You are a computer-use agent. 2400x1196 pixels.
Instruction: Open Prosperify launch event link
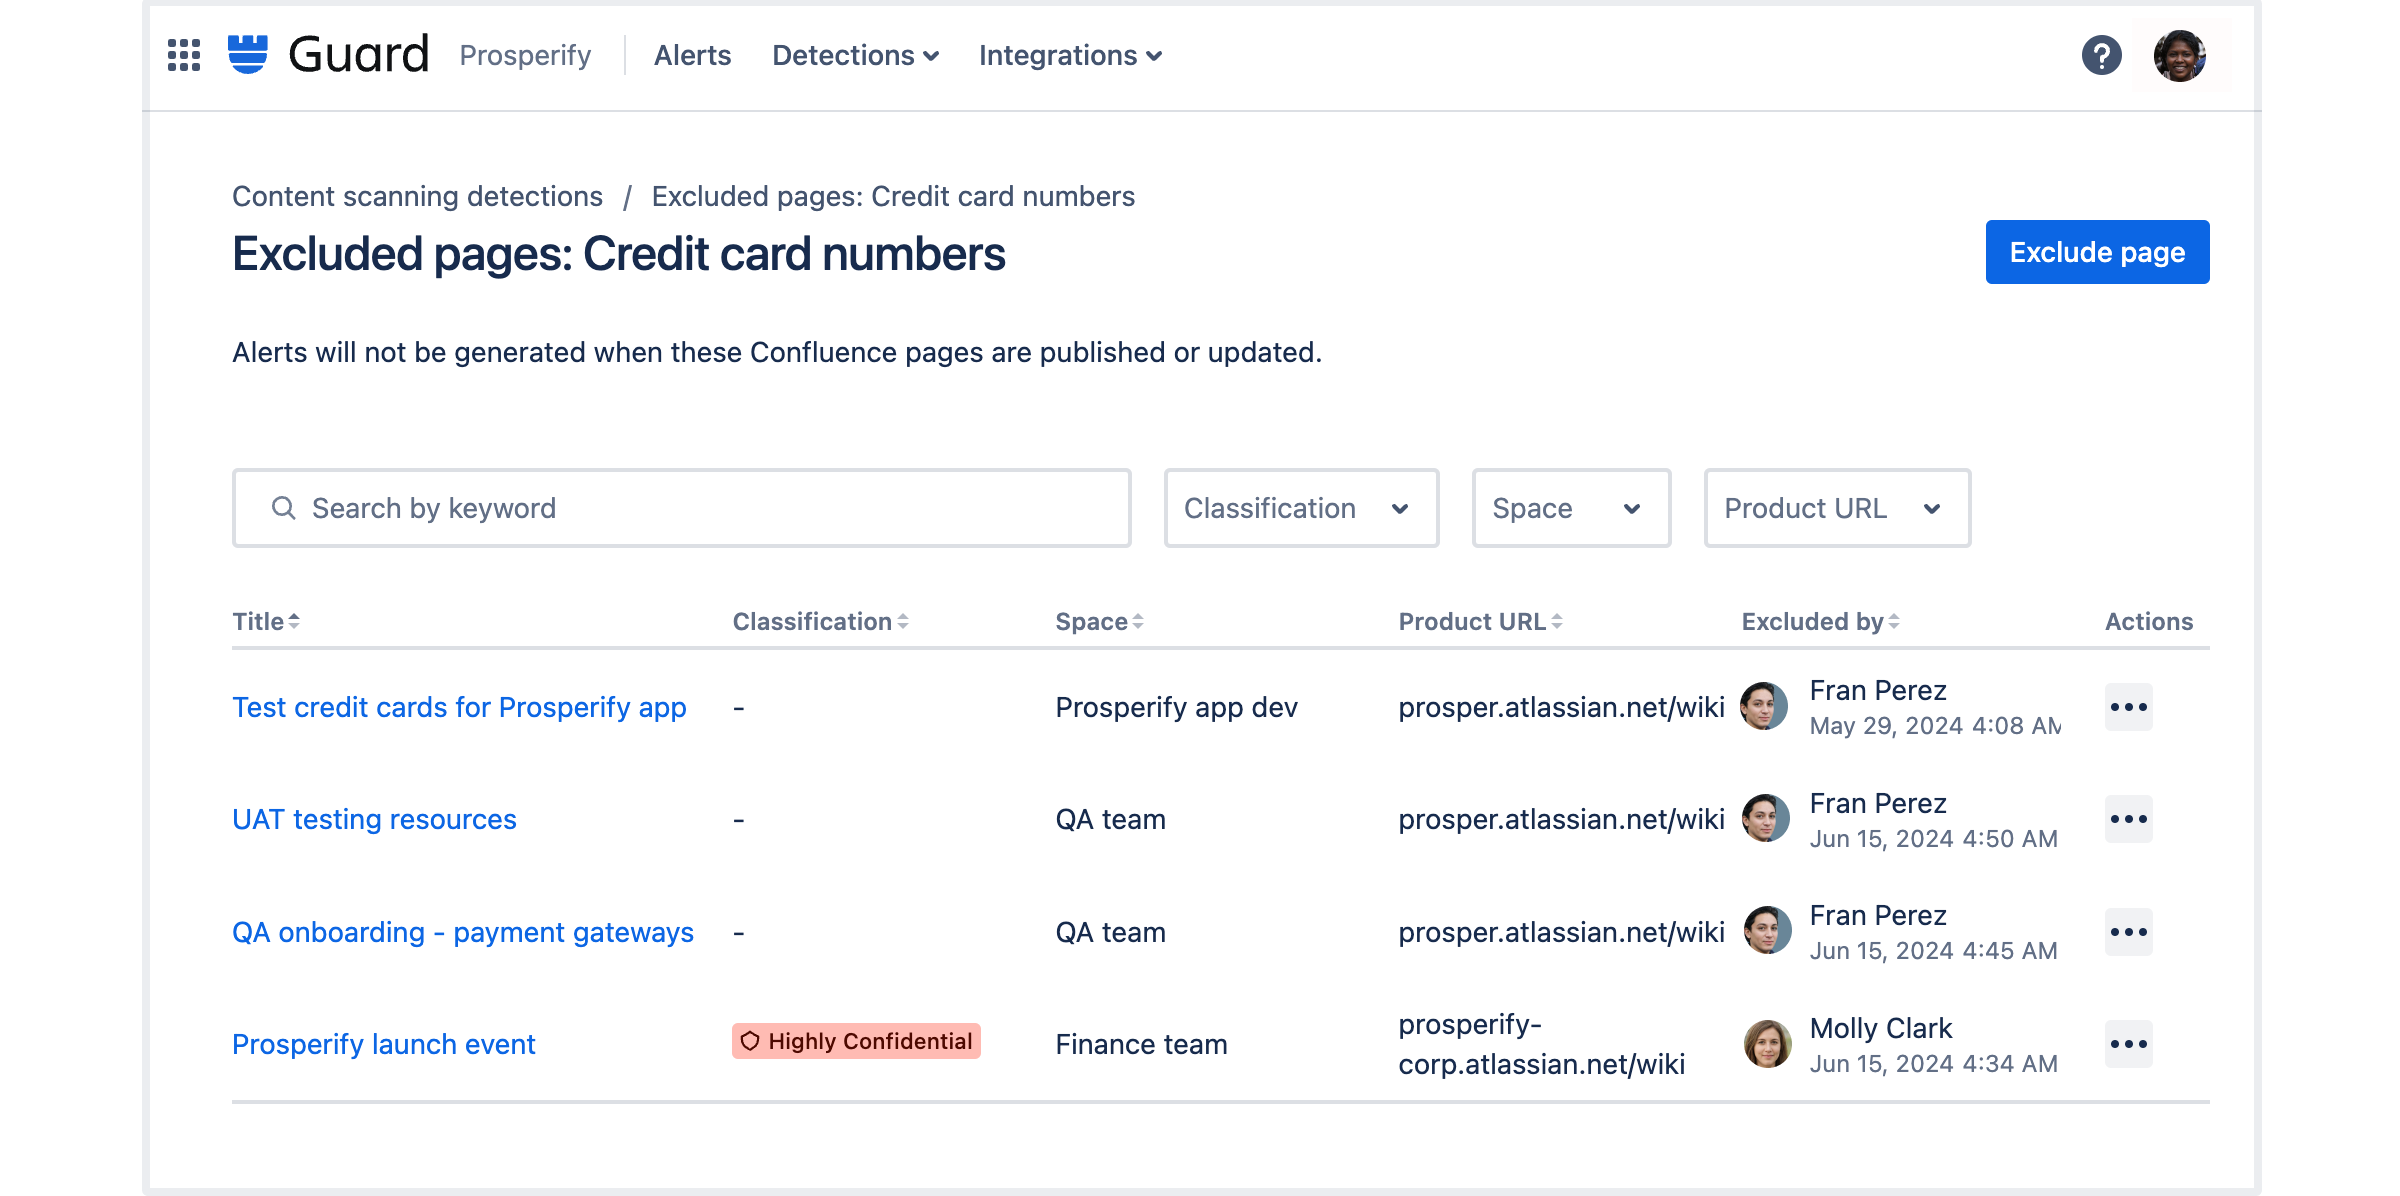pos(384,1044)
